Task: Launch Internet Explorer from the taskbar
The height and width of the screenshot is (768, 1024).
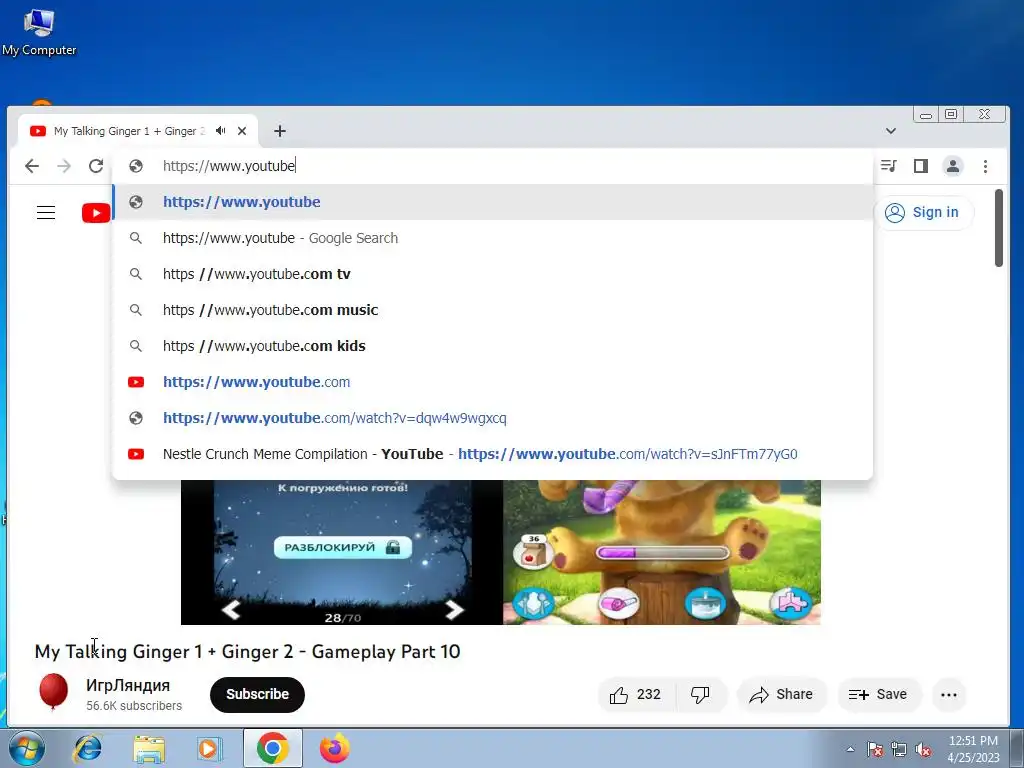Action: tap(88, 748)
